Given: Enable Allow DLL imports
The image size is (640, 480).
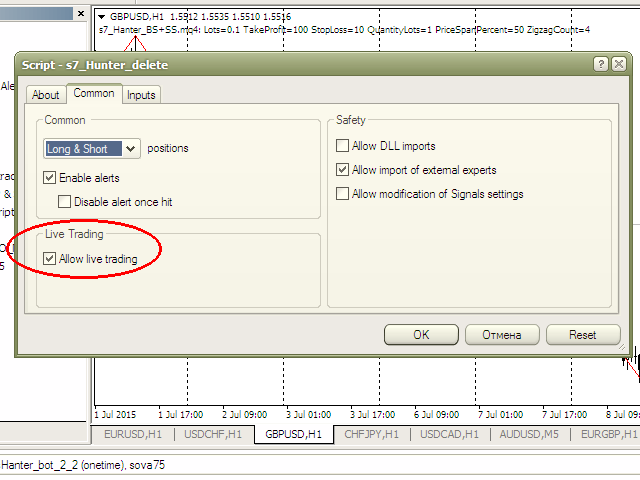Looking at the screenshot, I should (342, 146).
